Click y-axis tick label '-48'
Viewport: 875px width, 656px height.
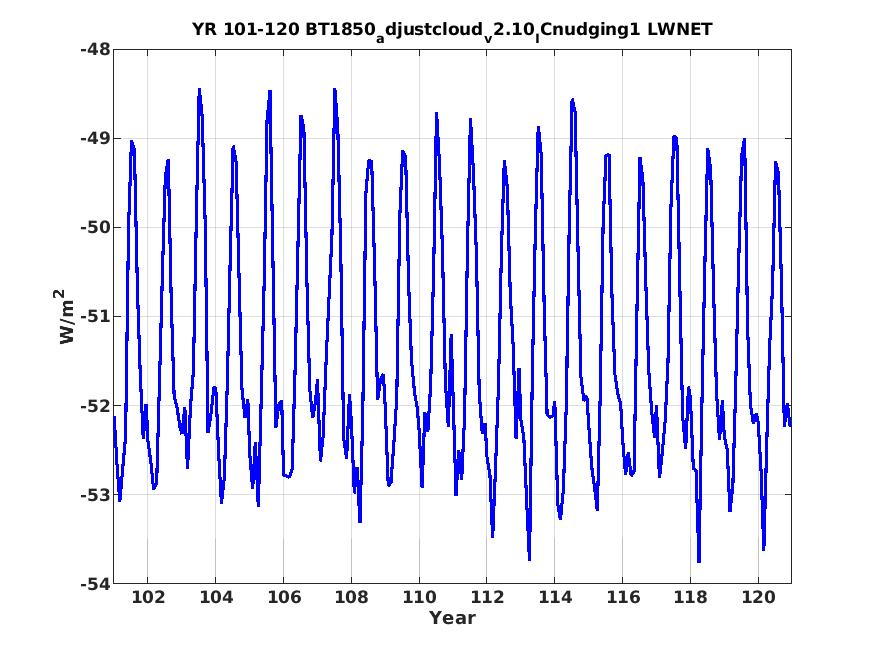click(x=95, y=50)
